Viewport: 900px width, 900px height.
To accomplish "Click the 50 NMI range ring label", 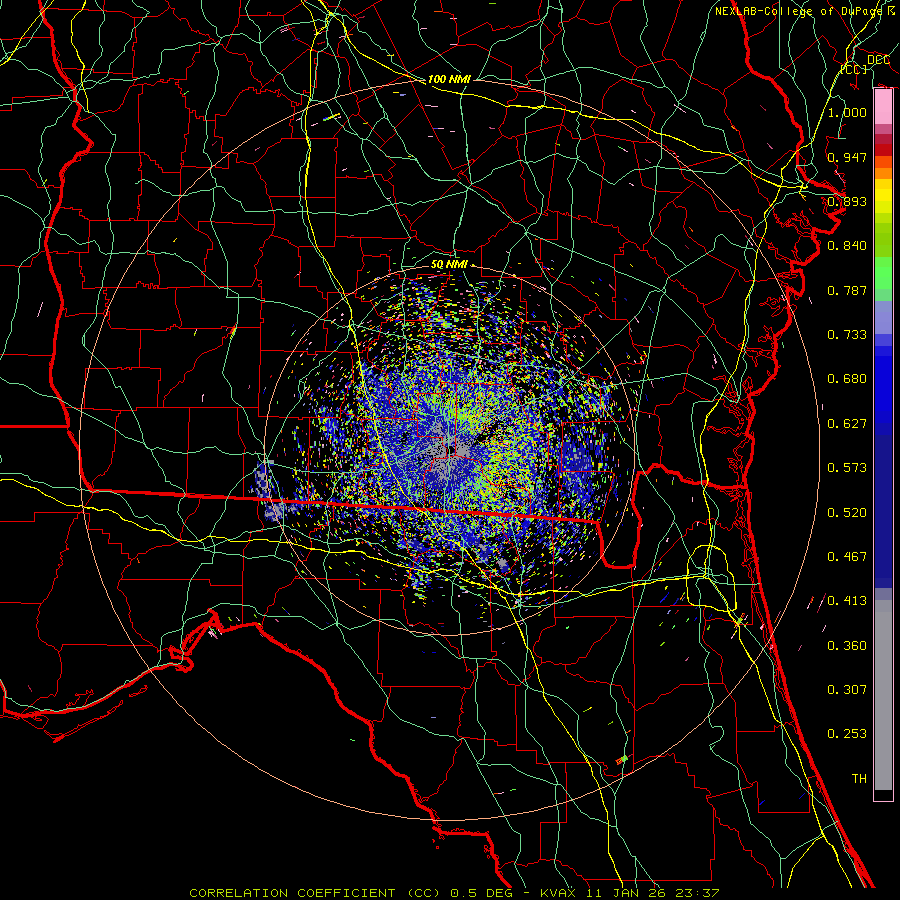I will coord(449,265).
